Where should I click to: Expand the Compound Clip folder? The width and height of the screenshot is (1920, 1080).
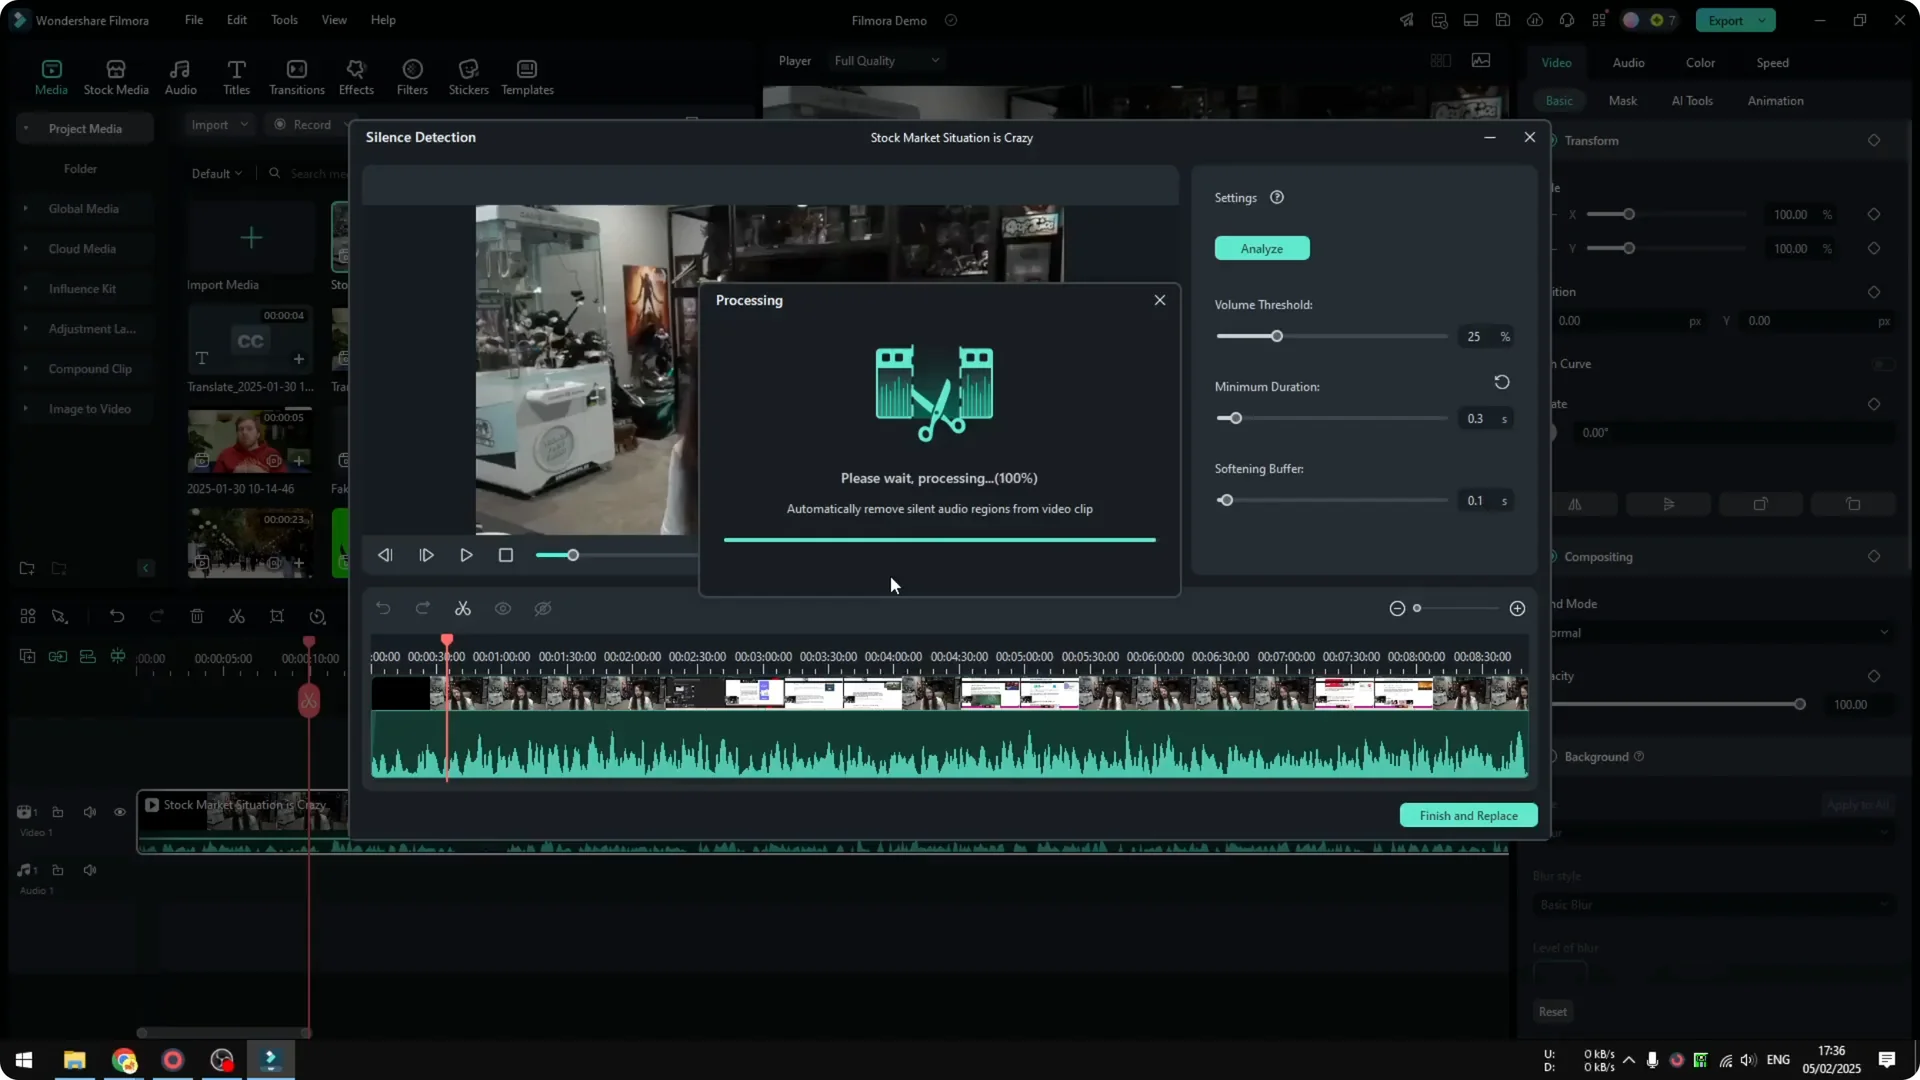click(25, 368)
